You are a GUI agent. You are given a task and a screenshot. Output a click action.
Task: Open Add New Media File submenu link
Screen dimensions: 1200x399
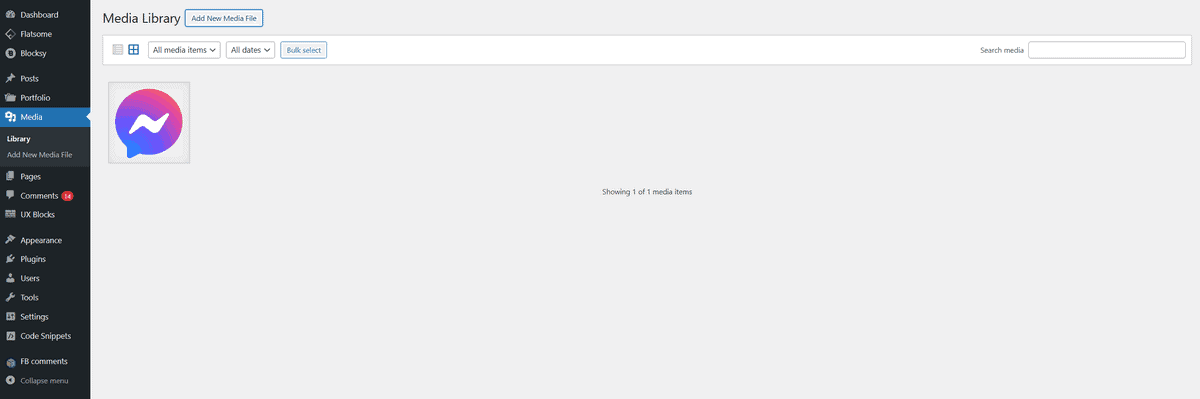40,155
